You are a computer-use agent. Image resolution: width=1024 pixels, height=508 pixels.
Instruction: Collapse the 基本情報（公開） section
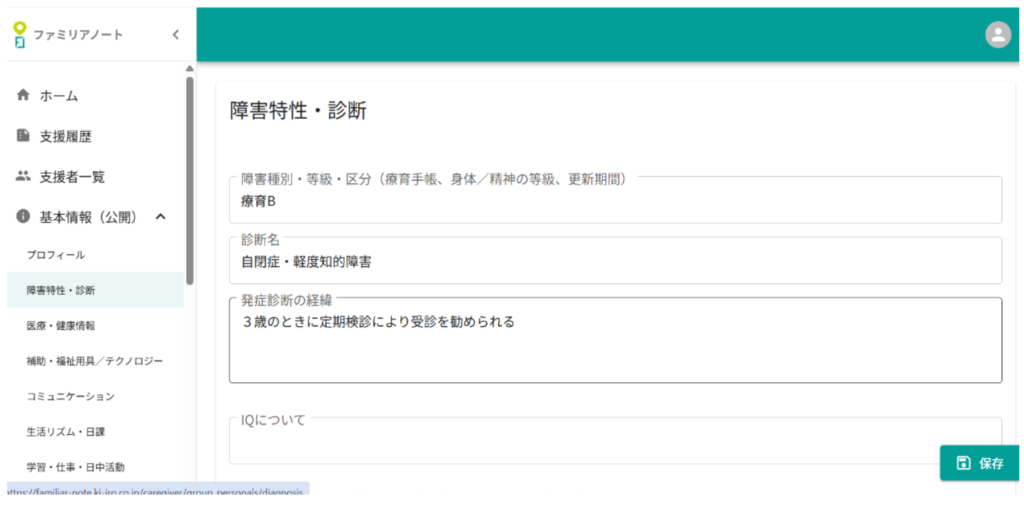(x=160, y=216)
